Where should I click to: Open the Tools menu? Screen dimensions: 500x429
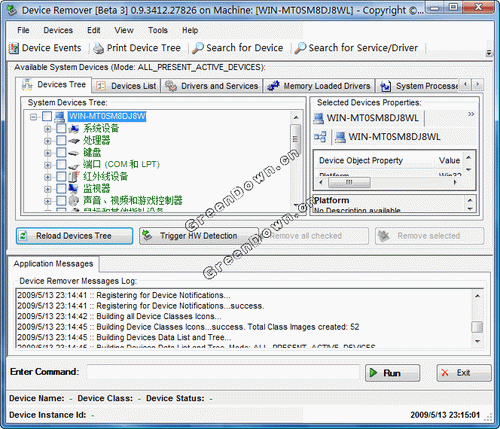point(158,30)
